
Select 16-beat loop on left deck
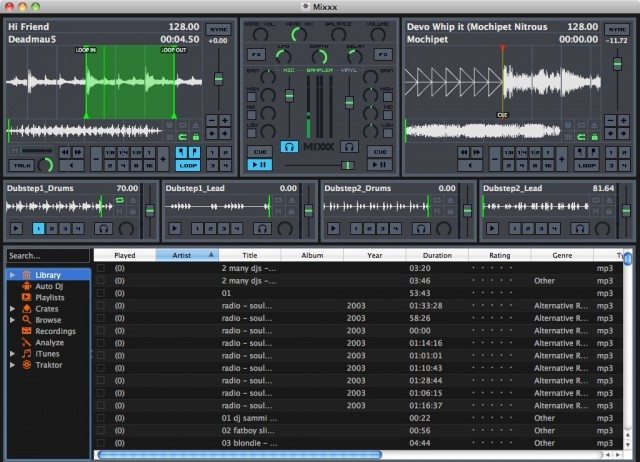(x=149, y=165)
